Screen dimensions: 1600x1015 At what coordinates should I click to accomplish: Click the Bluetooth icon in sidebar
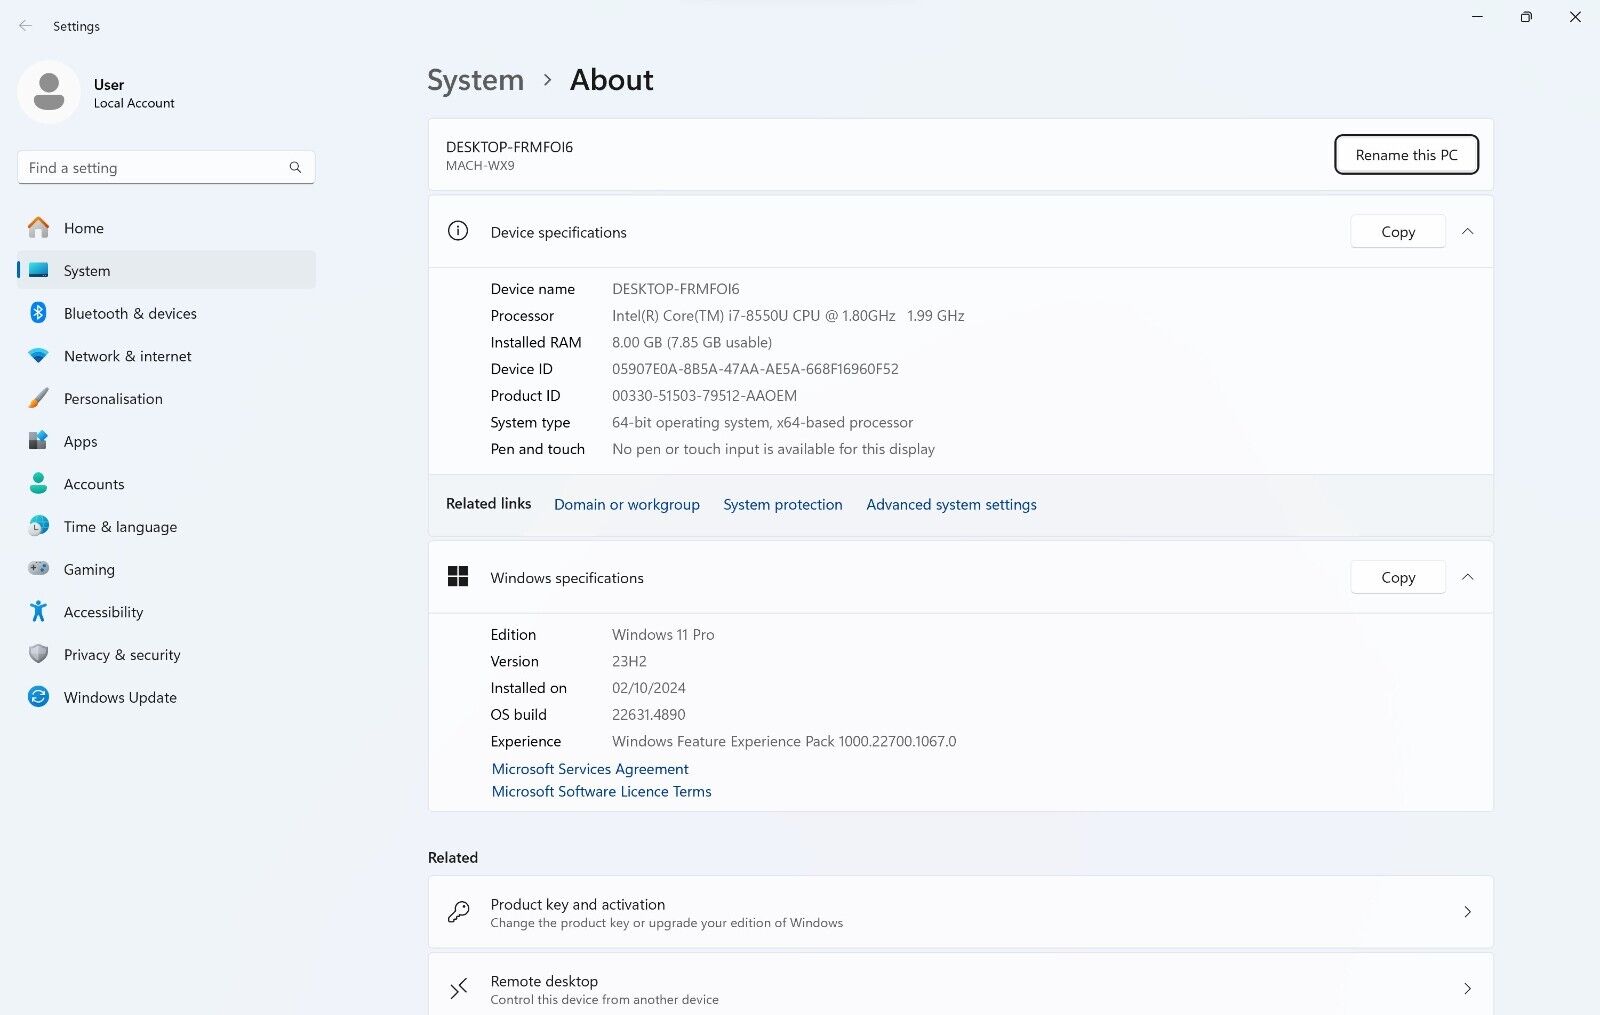pos(38,313)
